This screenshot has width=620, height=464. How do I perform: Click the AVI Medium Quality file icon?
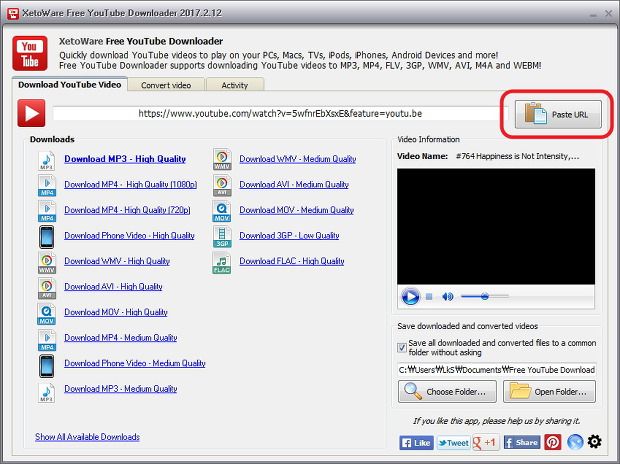tap(222, 185)
